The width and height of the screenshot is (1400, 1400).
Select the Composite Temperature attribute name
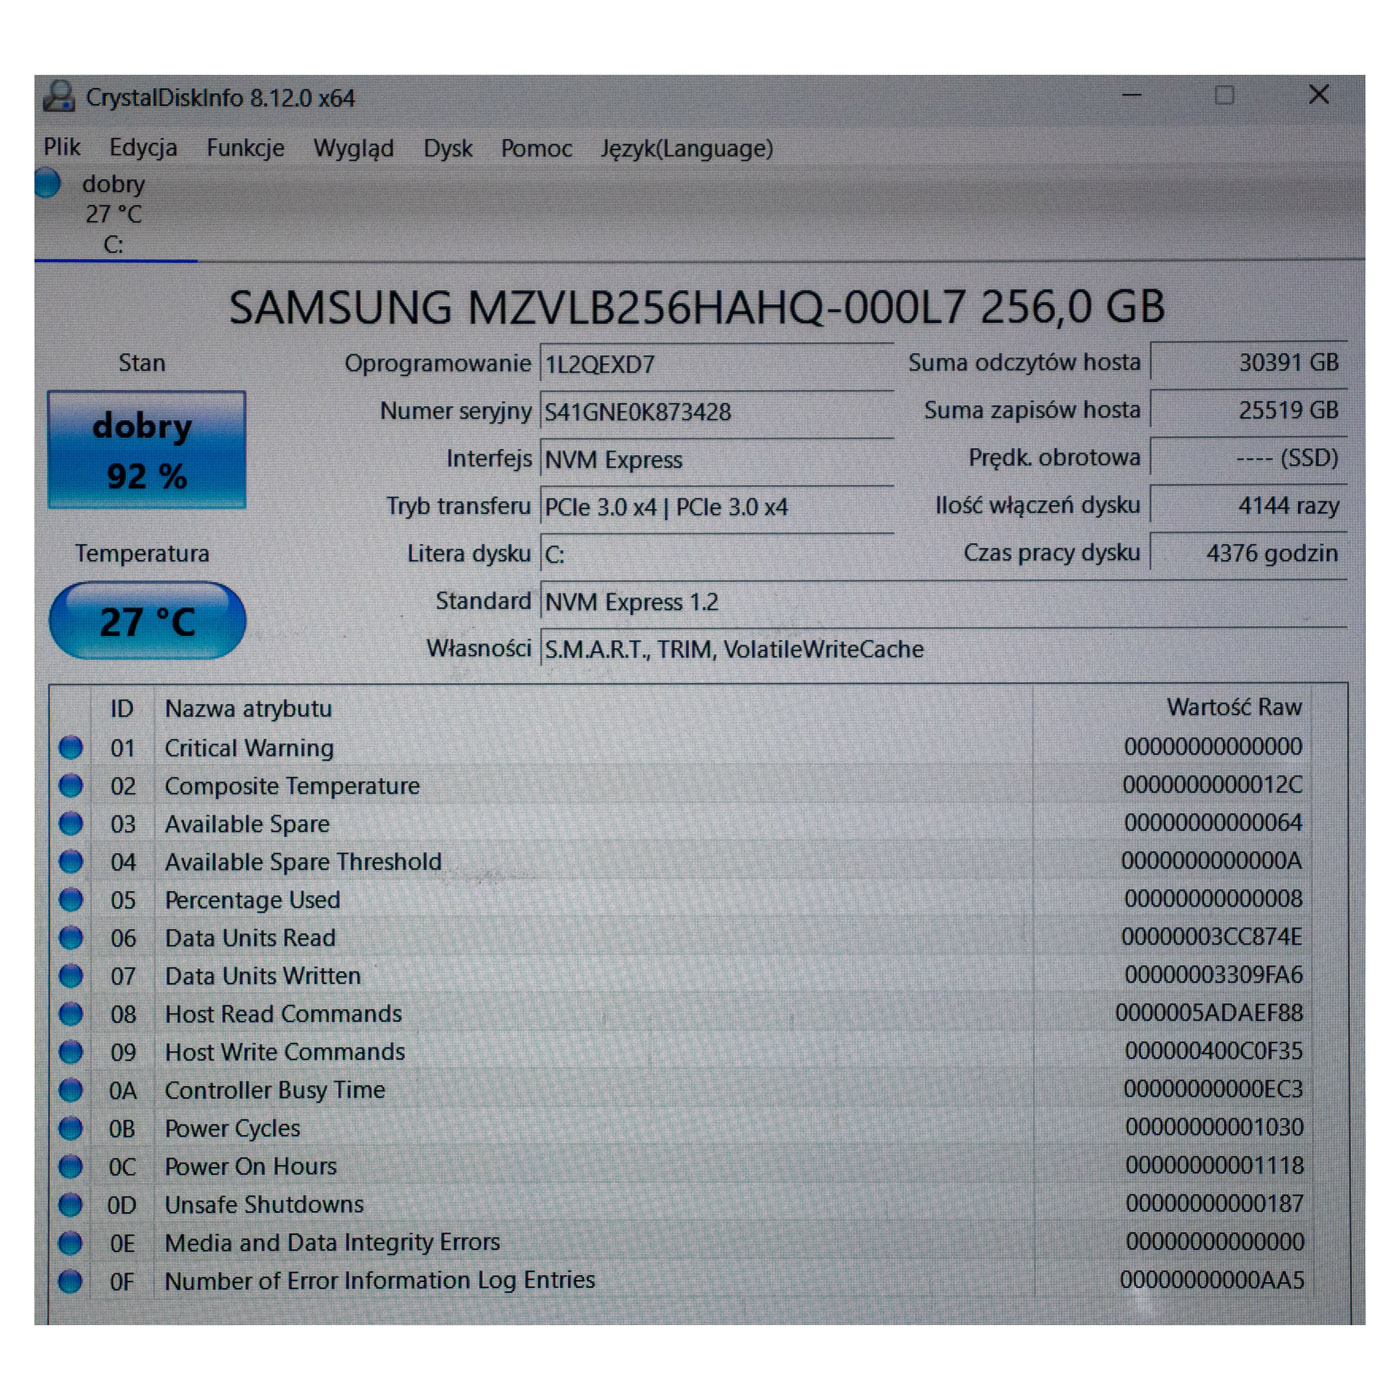[292, 786]
